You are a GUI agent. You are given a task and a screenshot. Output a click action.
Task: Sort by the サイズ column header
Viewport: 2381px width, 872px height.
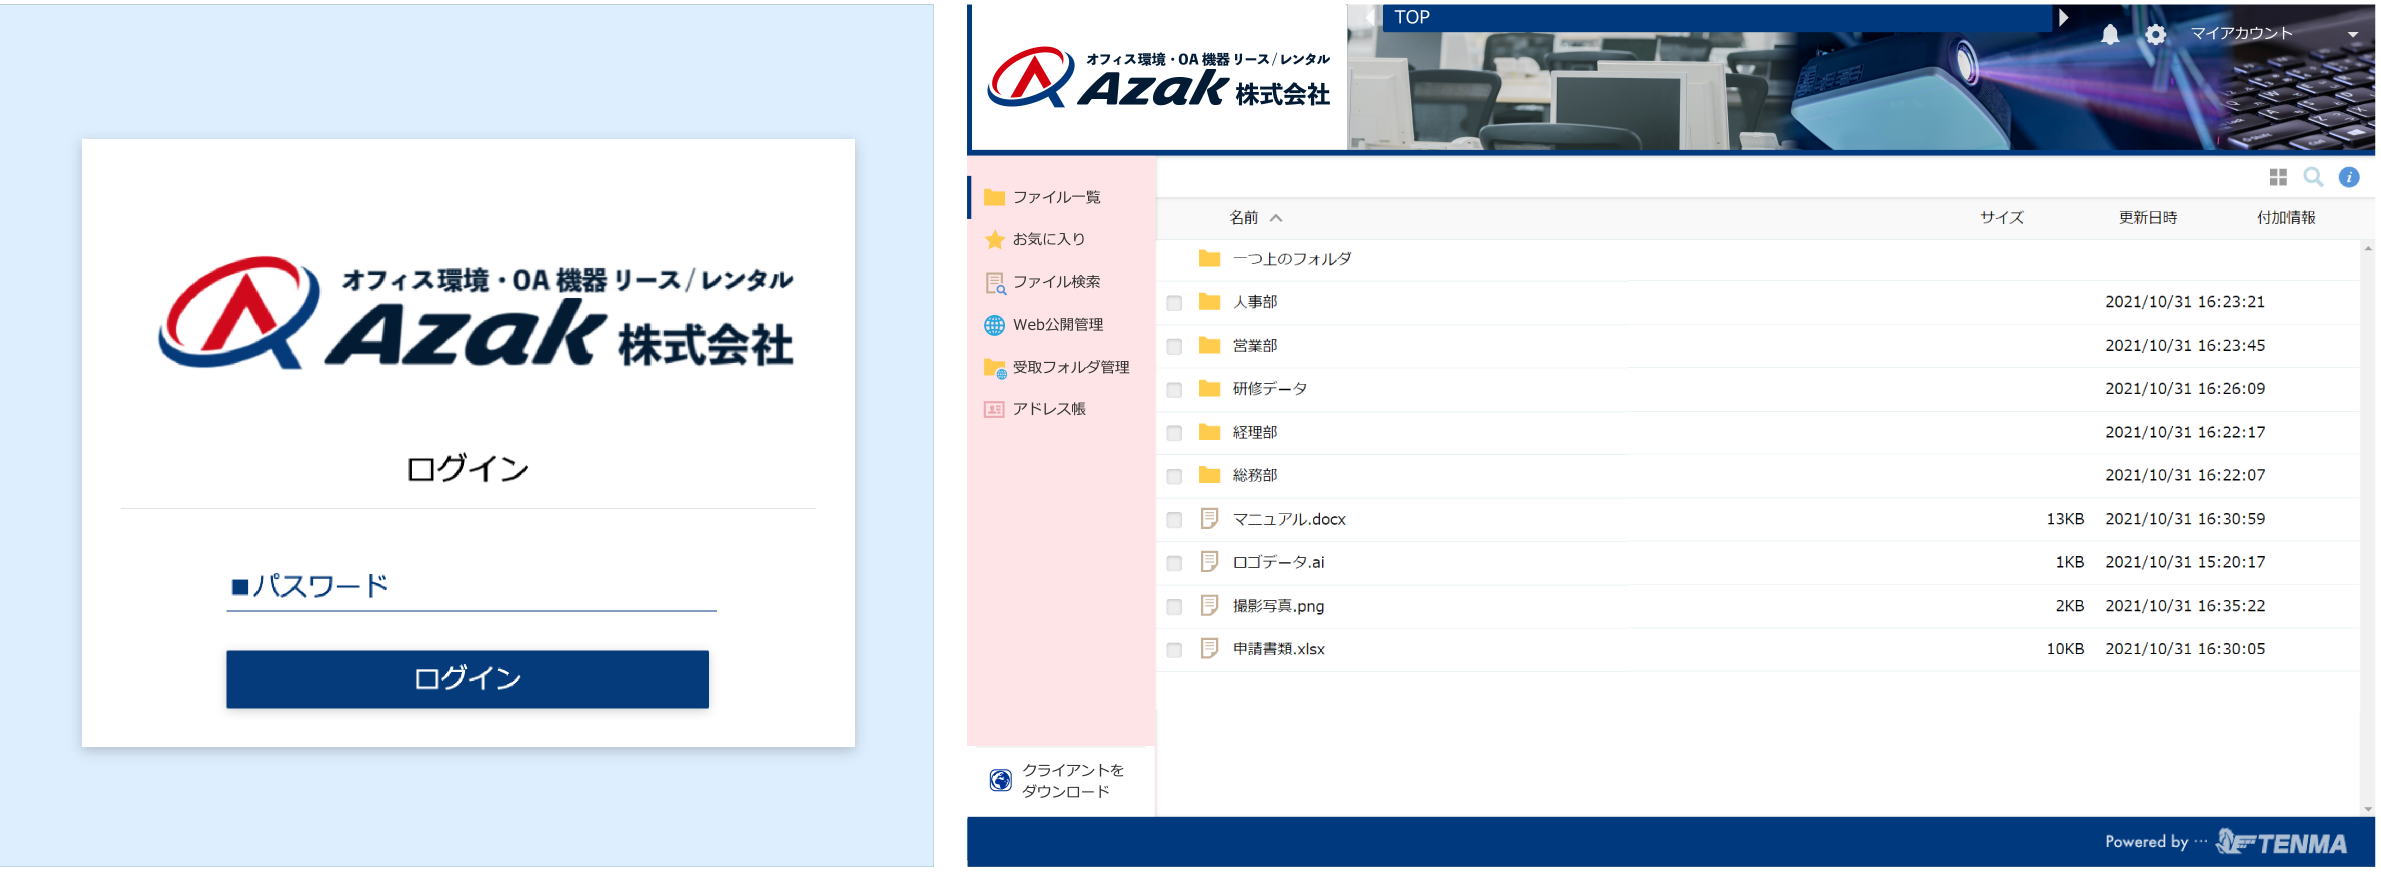pos(2001,217)
